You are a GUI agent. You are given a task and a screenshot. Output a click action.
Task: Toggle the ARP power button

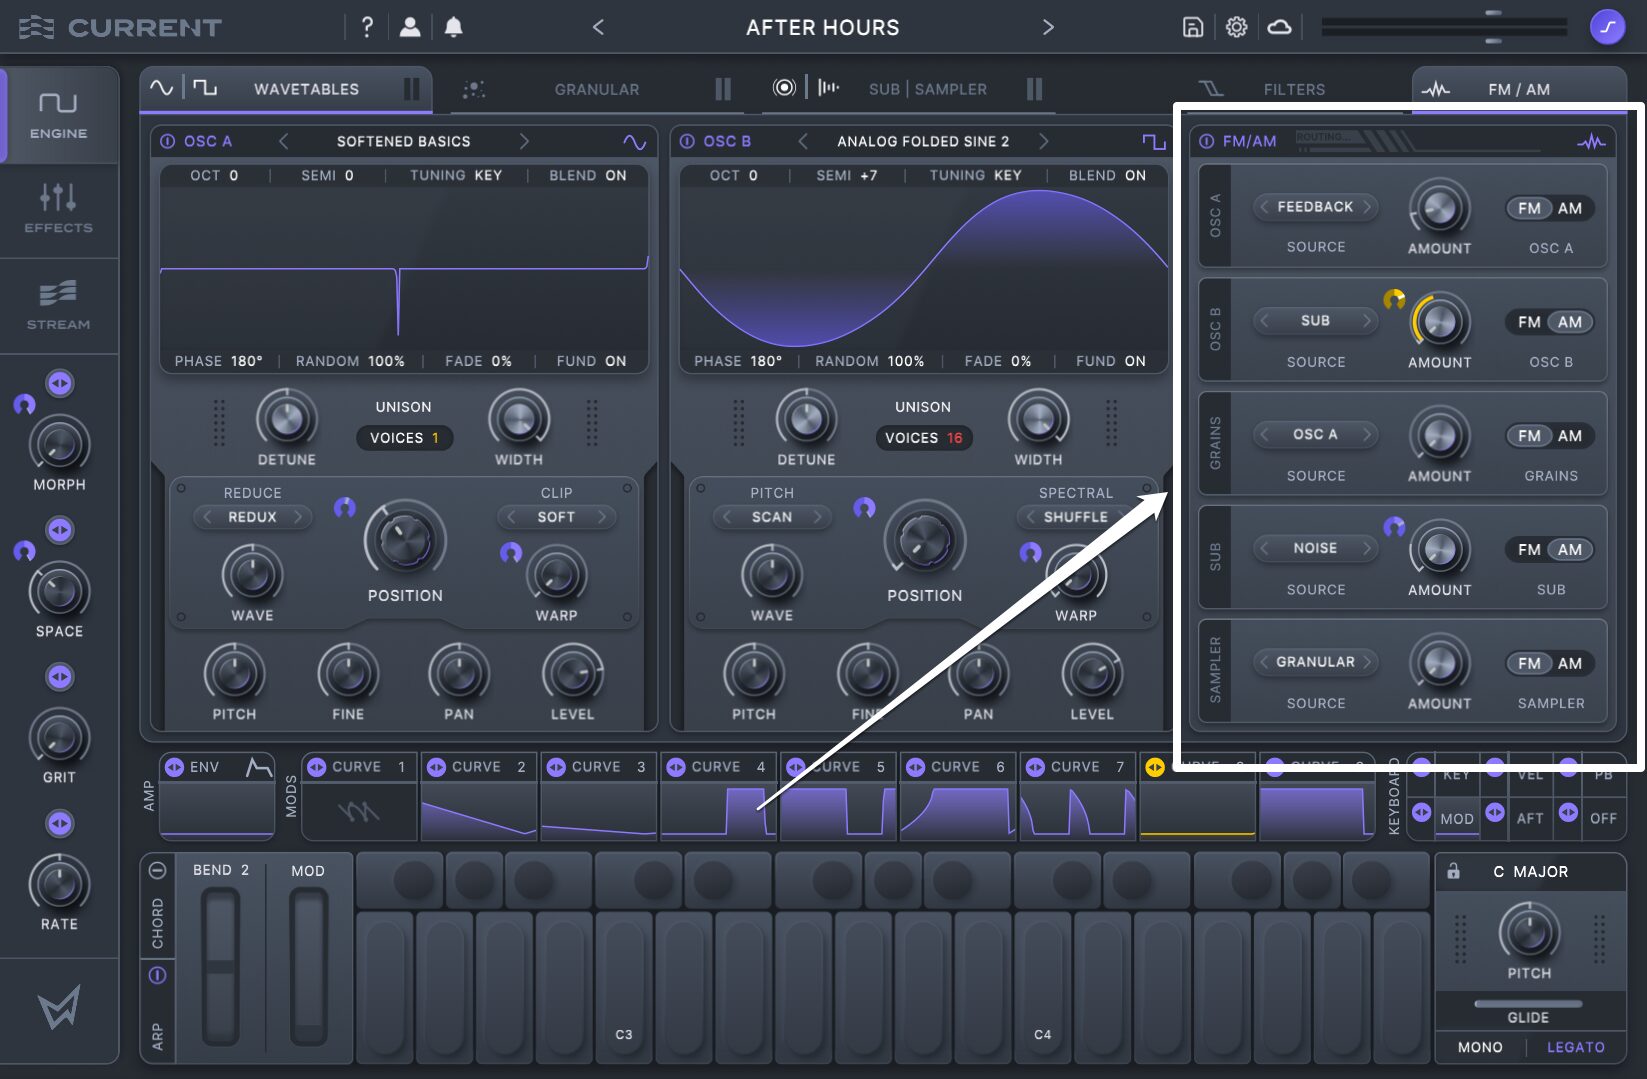coord(157,975)
